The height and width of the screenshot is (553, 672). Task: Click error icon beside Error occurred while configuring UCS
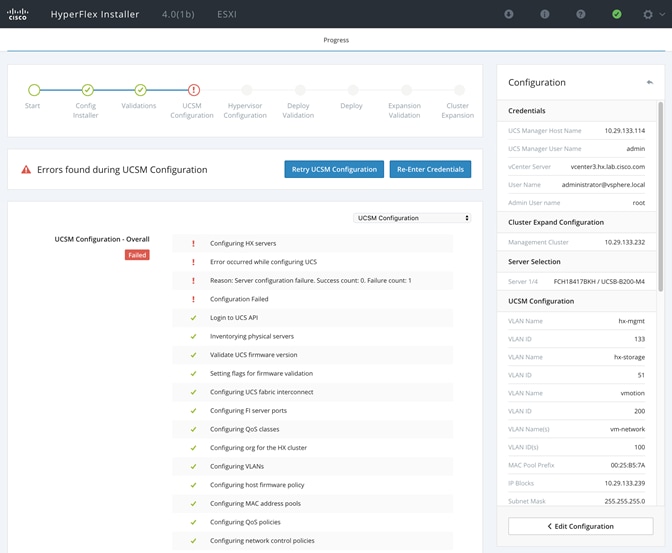[x=193, y=262]
